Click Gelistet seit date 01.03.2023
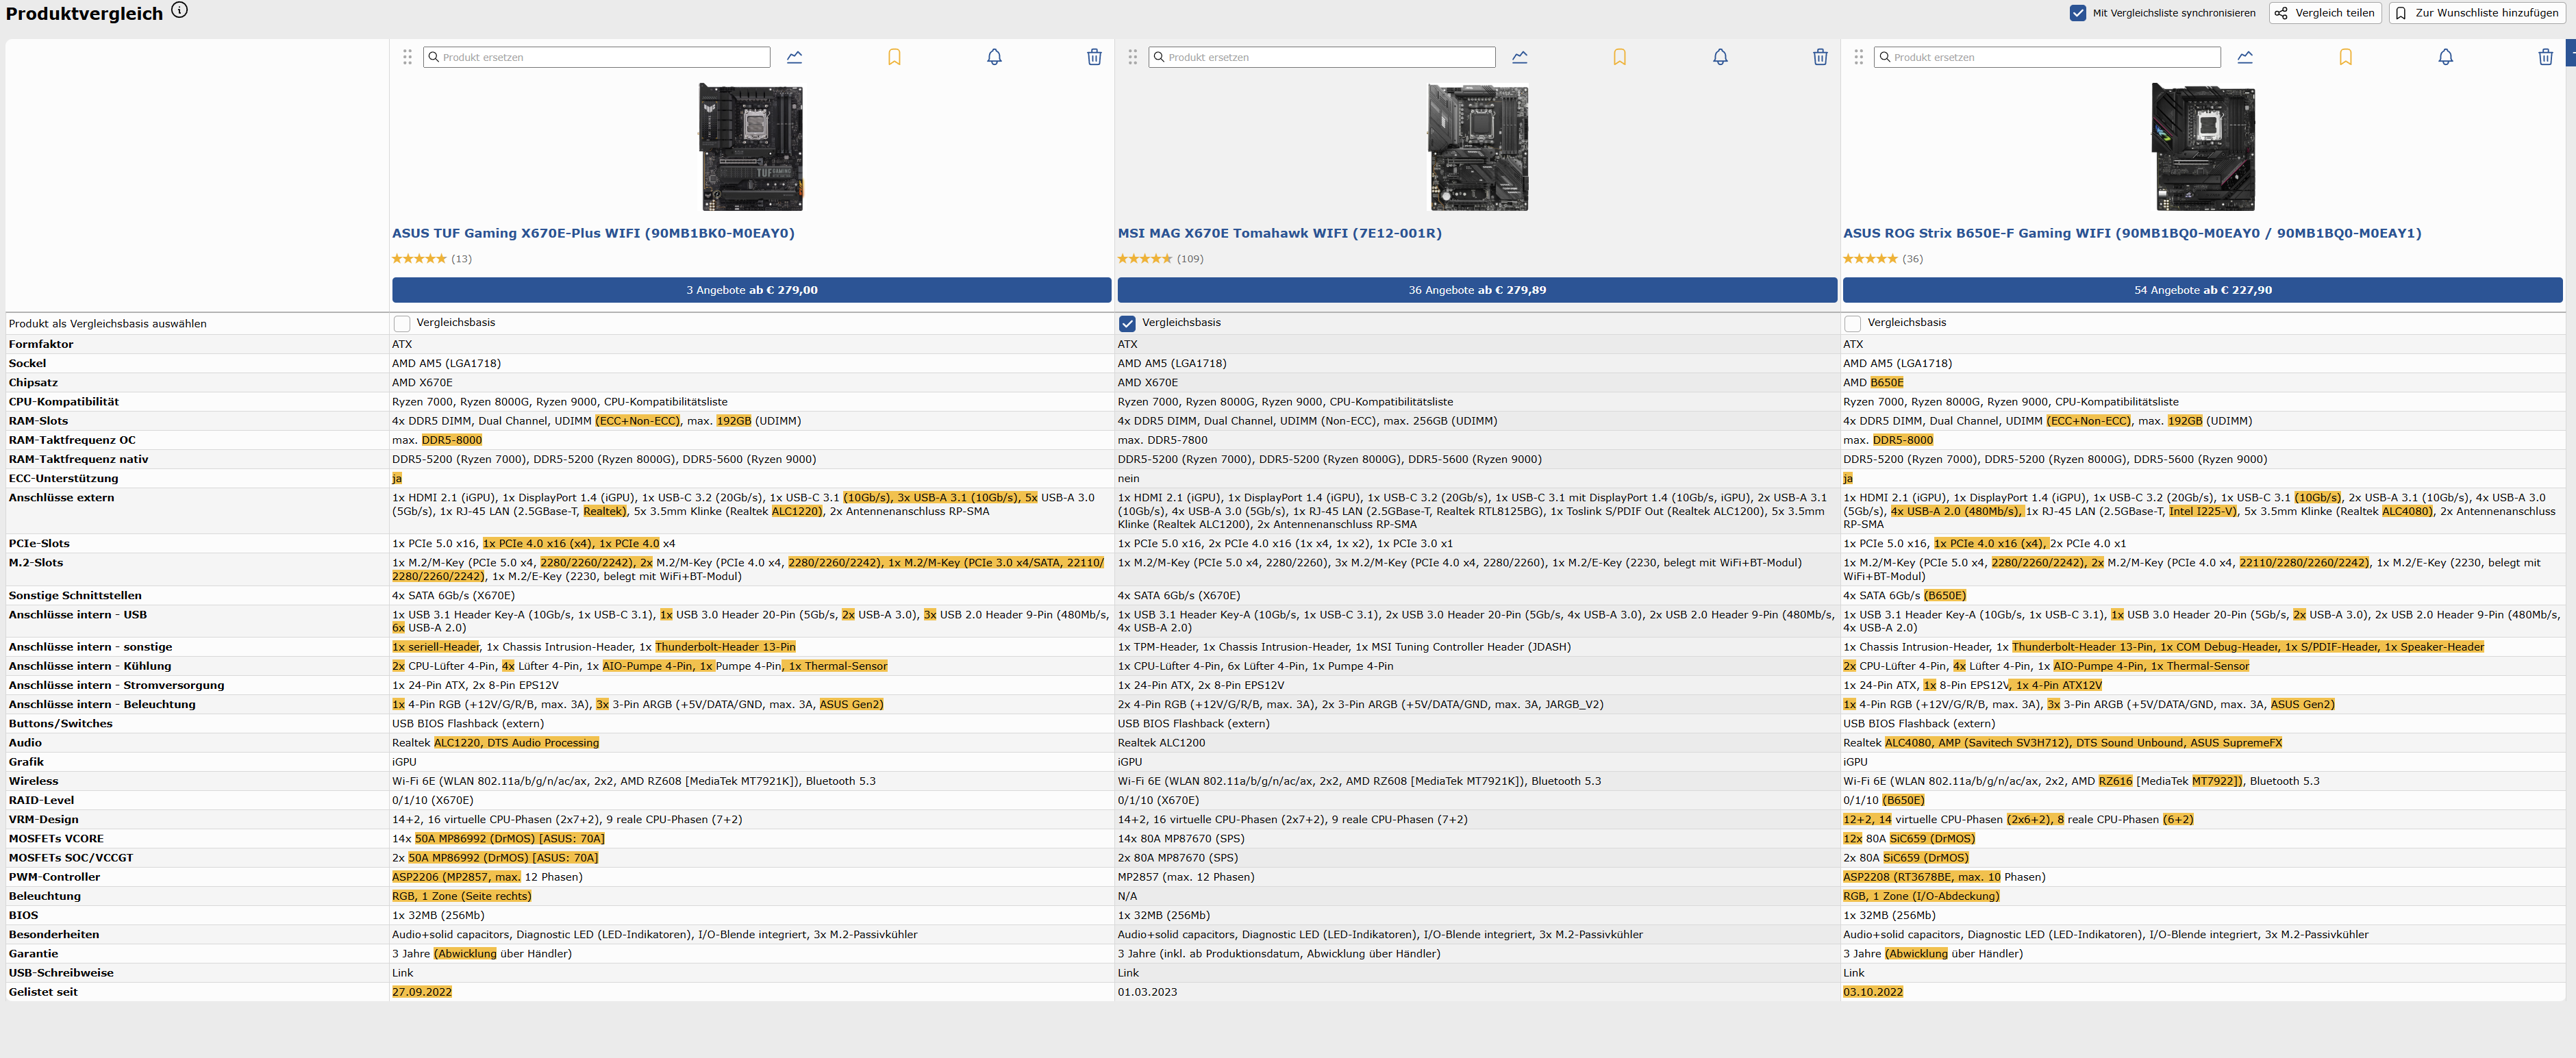Viewport: 2576px width, 1058px height. tap(1147, 992)
